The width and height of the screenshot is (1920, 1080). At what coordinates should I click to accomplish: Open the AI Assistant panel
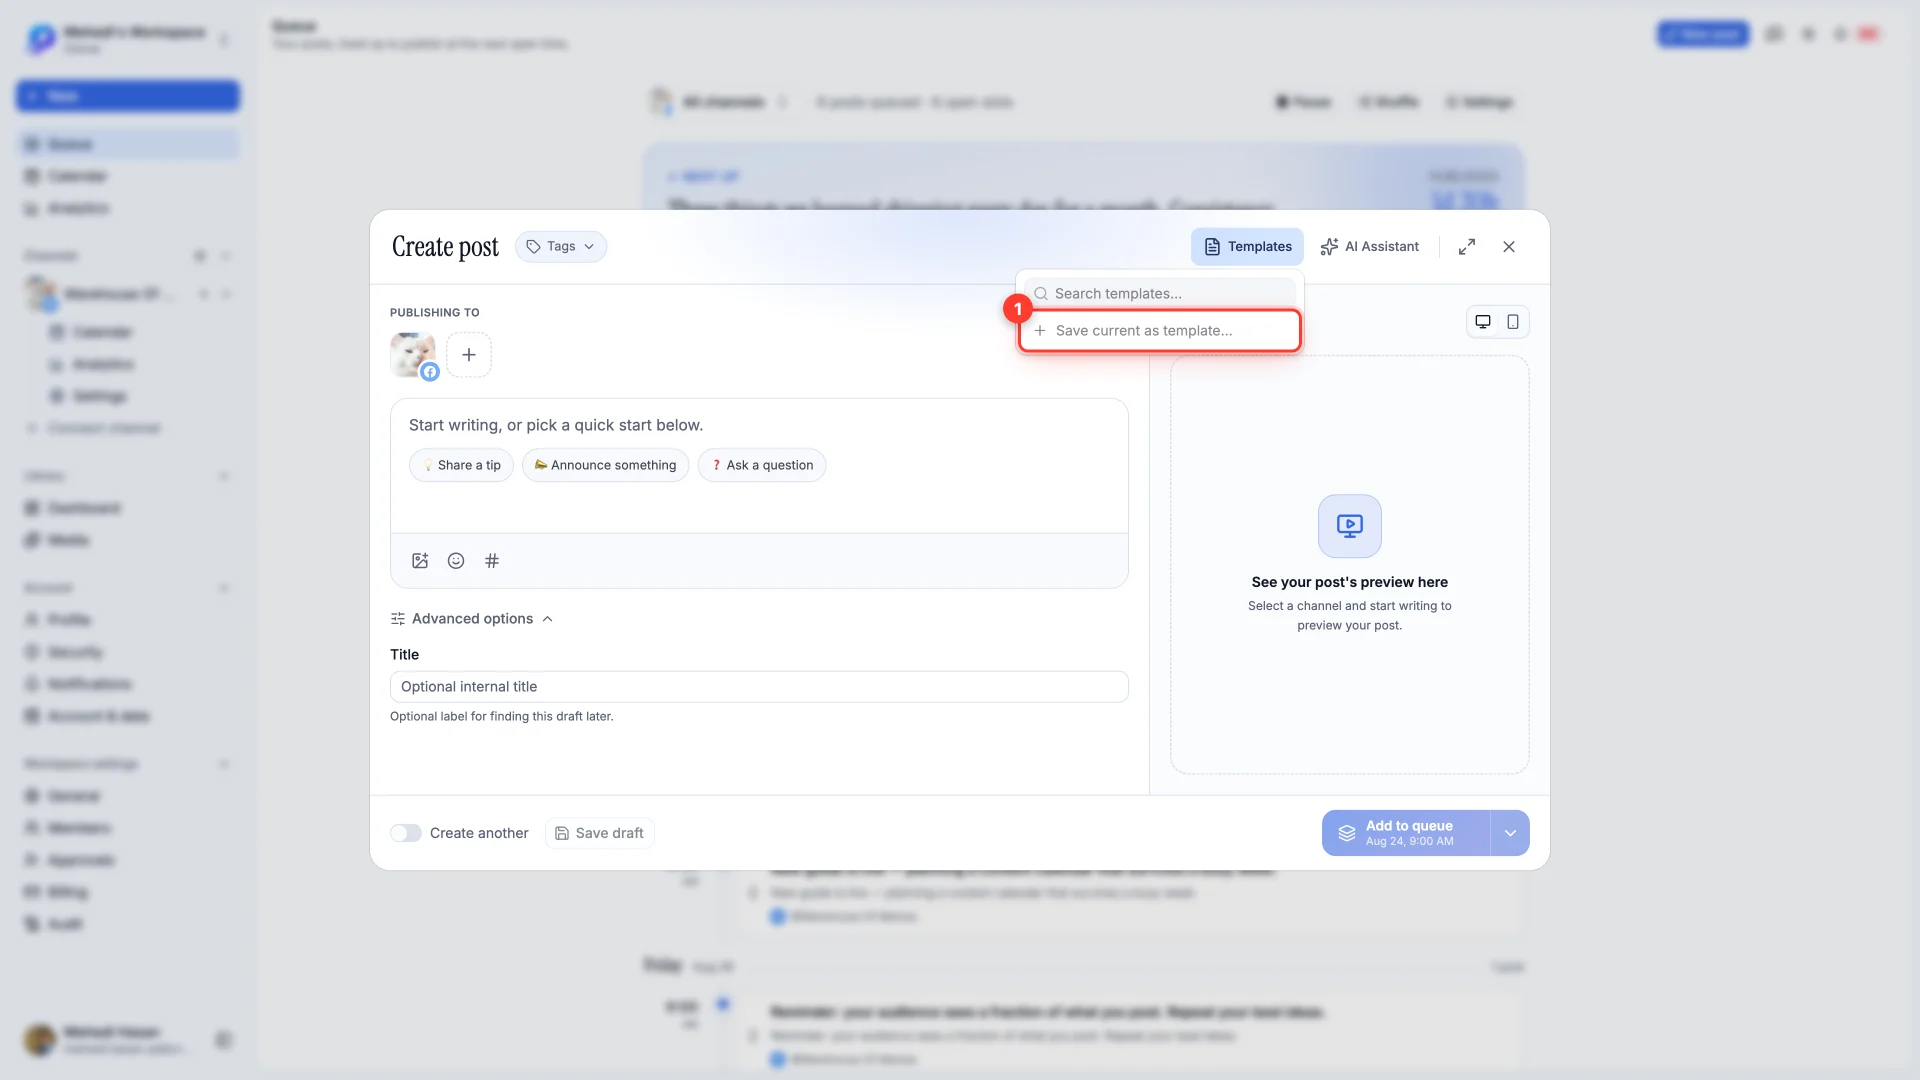(x=1370, y=247)
